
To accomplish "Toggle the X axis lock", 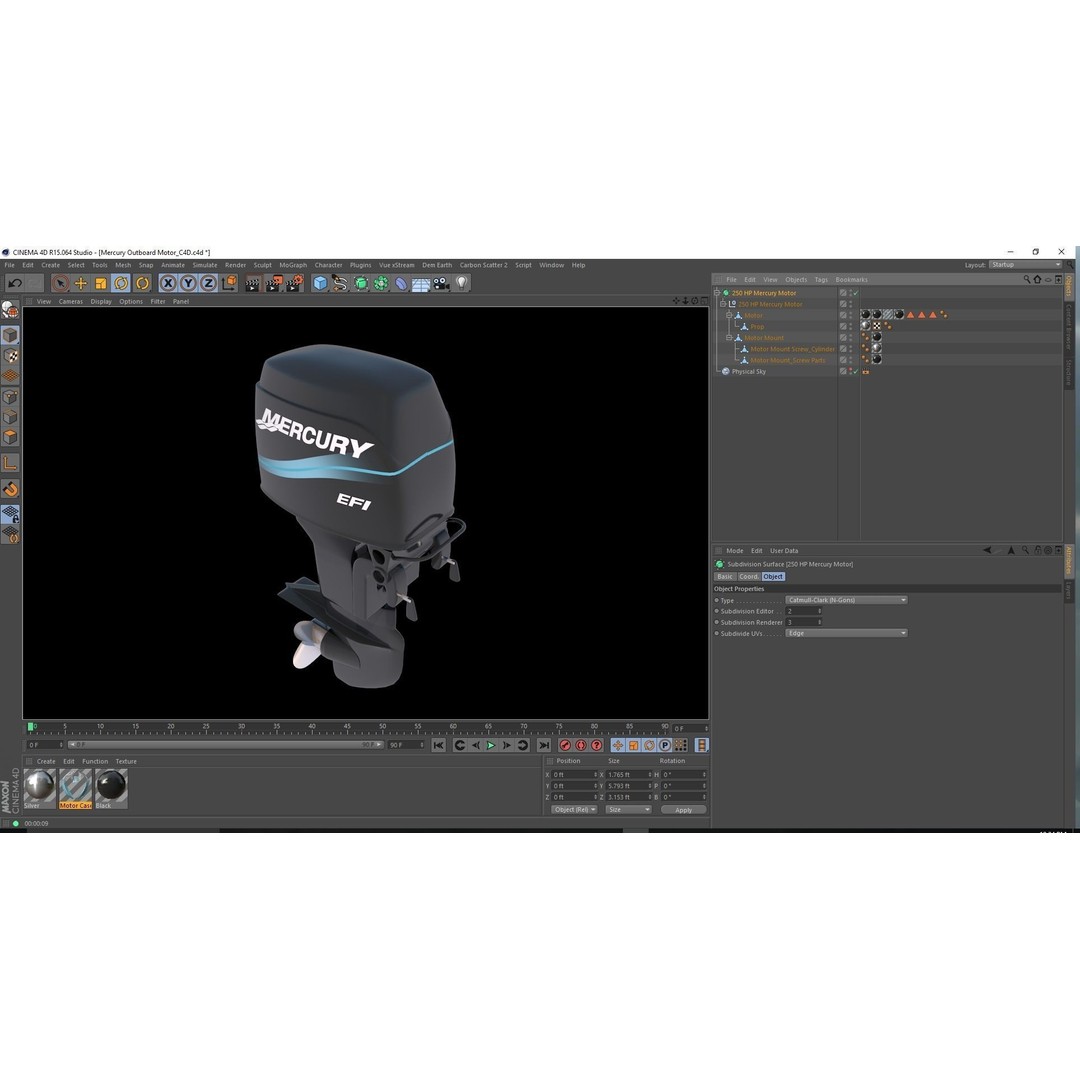I will tap(167, 283).
